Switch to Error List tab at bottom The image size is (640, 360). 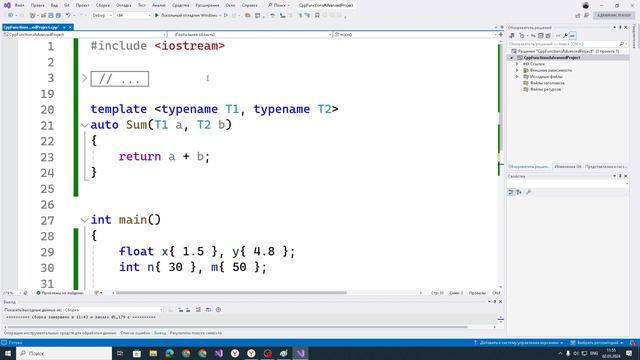coord(135,333)
